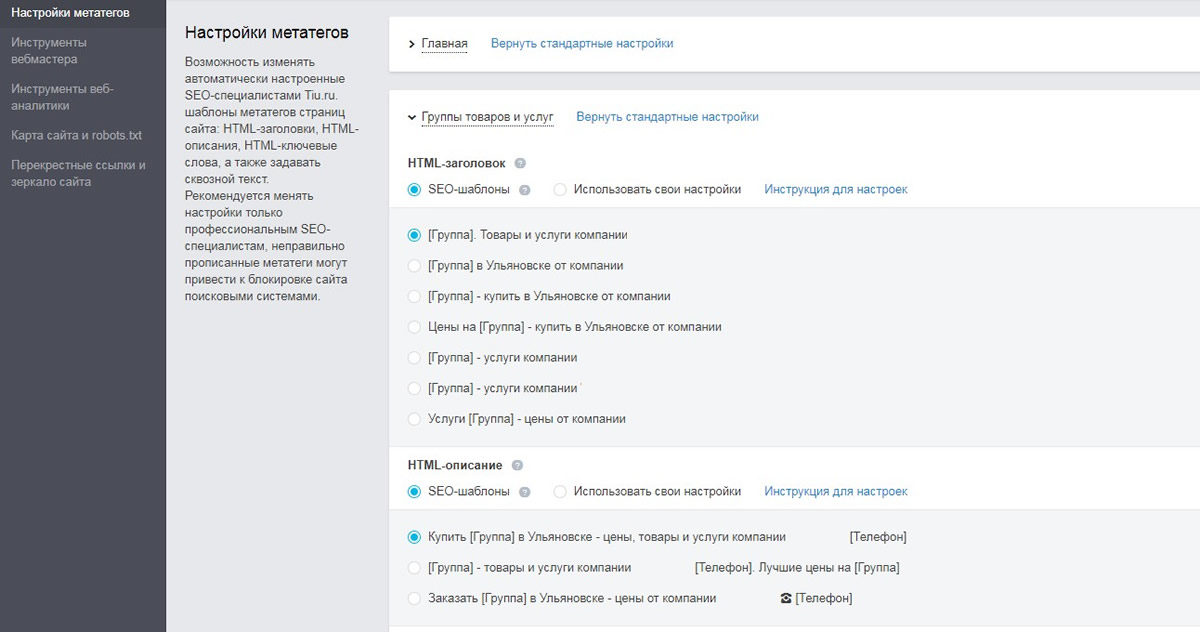Select 'Цены на [Группа]' title template
Viewport: 1200px width, 632px height.
click(413, 327)
